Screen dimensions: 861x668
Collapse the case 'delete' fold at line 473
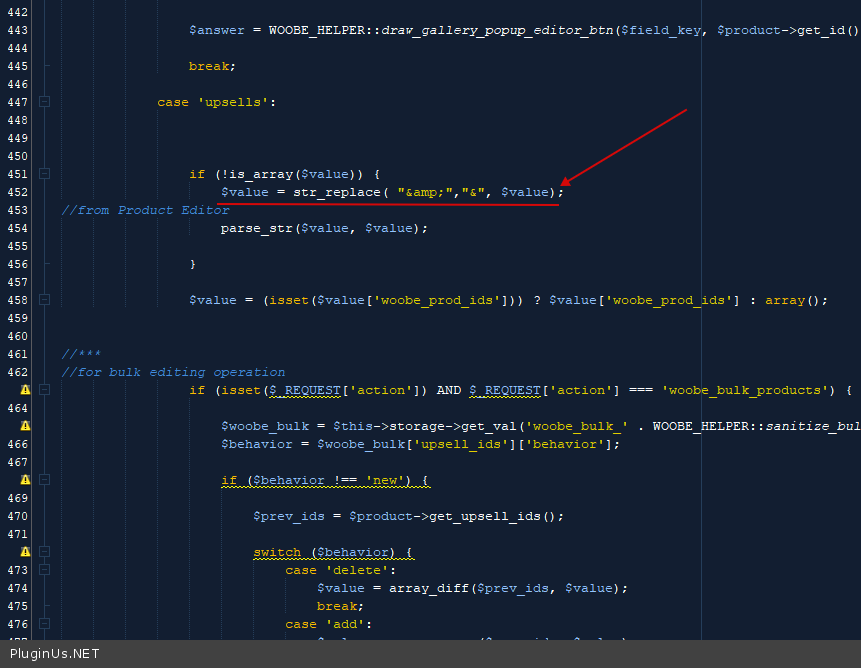(x=44, y=570)
